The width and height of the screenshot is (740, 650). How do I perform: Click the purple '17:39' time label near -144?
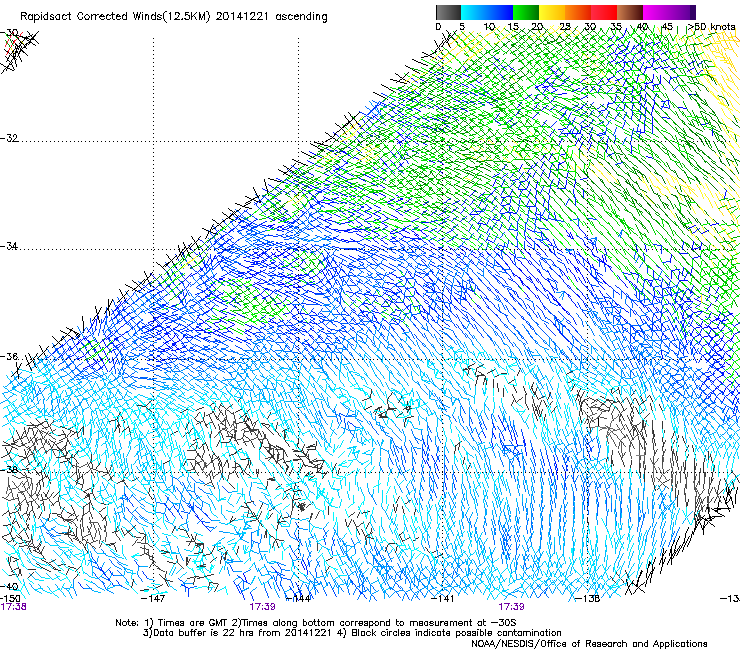pyautogui.click(x=262, y=607)
